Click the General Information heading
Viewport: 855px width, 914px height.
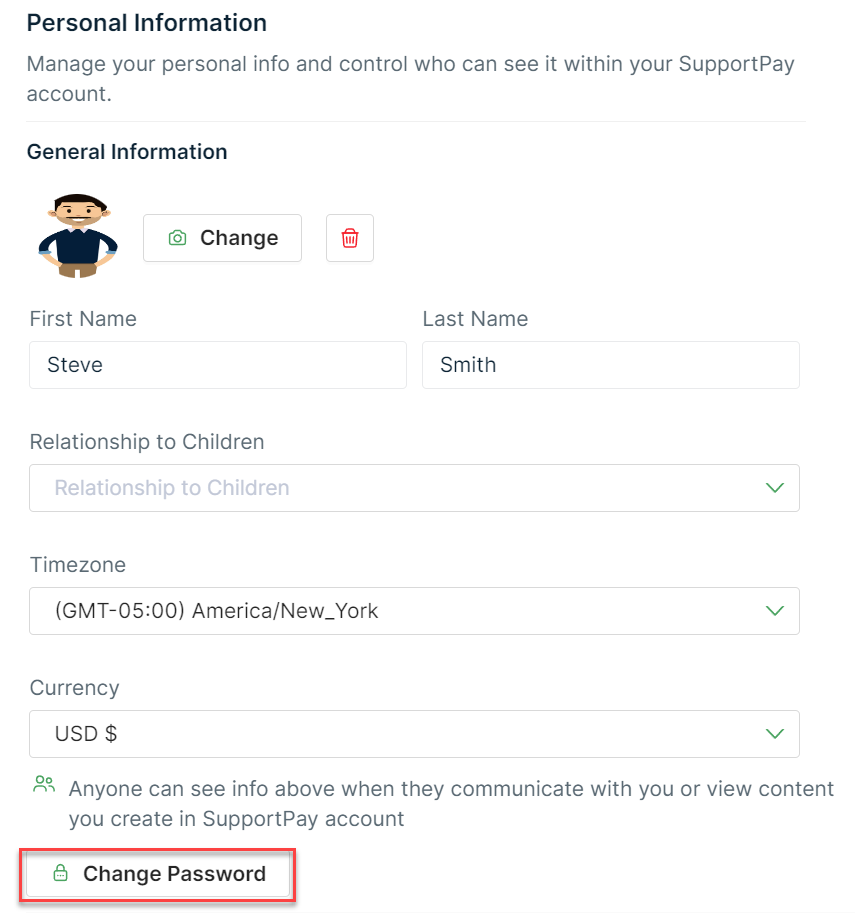[127, 152]
